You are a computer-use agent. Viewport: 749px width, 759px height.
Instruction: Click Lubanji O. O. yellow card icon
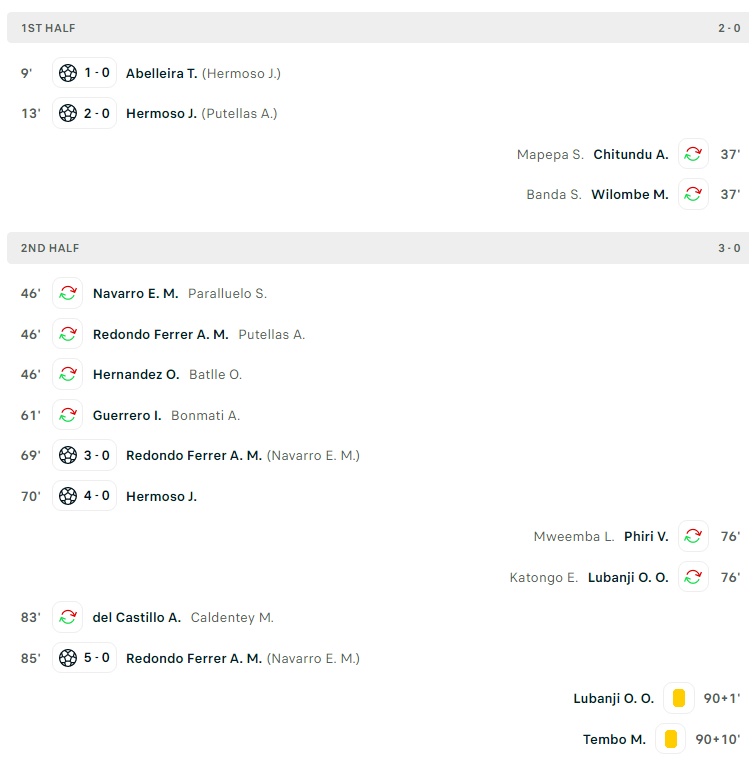point(679,698)
